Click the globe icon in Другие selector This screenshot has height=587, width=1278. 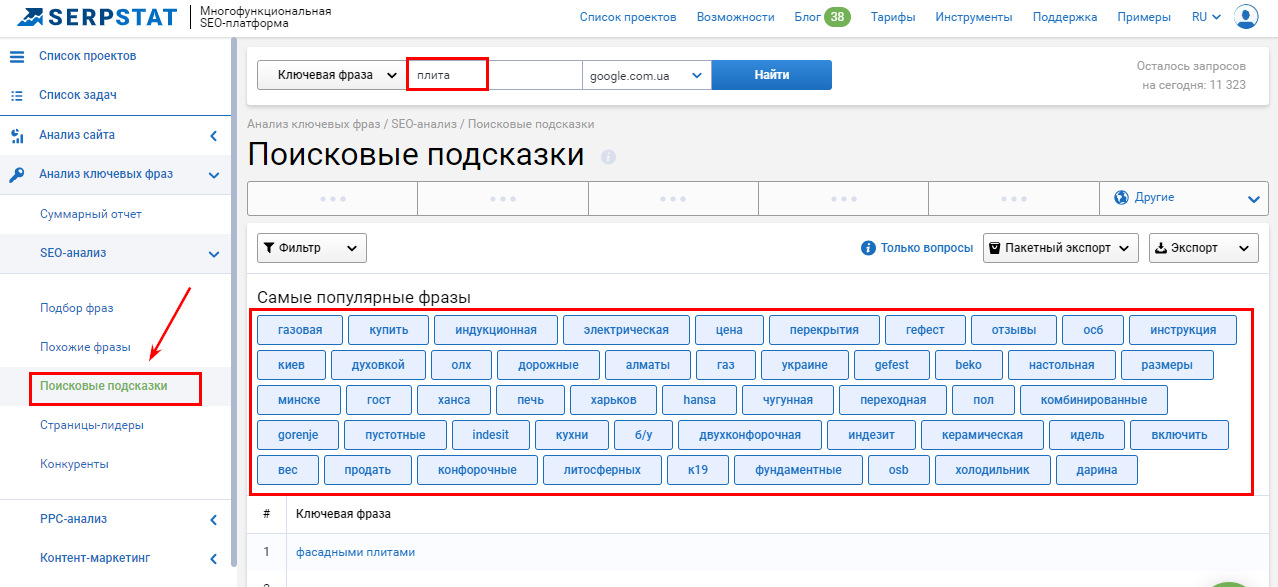[1122, 198]
